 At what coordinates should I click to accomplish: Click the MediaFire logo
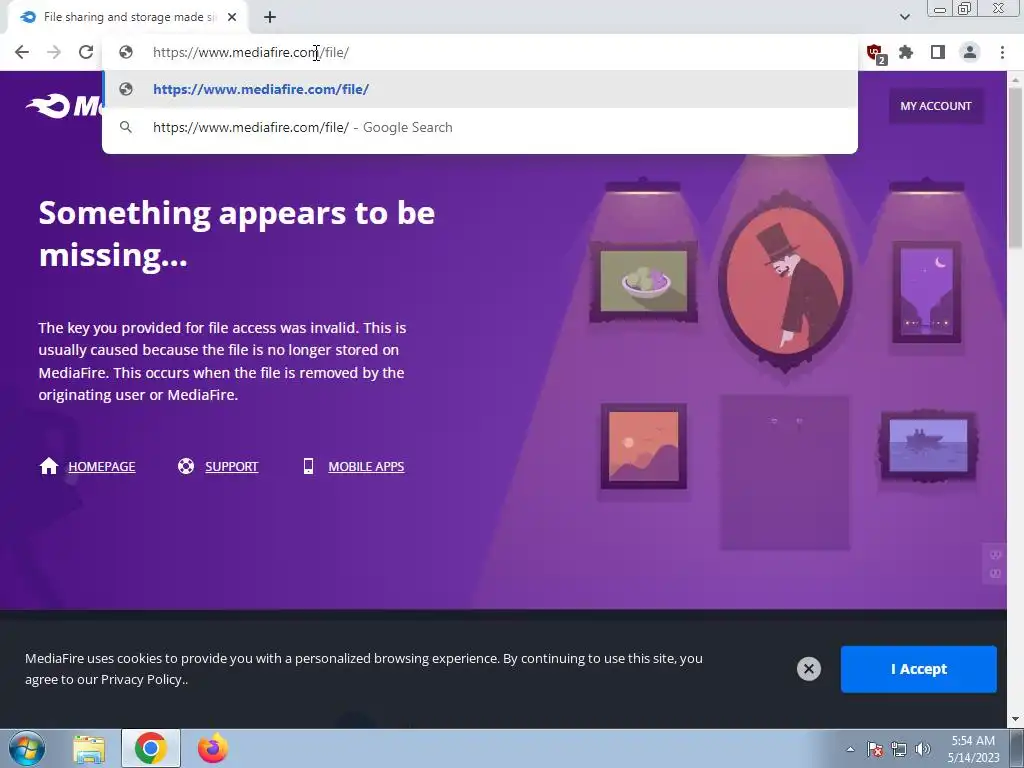coord(63,106)
